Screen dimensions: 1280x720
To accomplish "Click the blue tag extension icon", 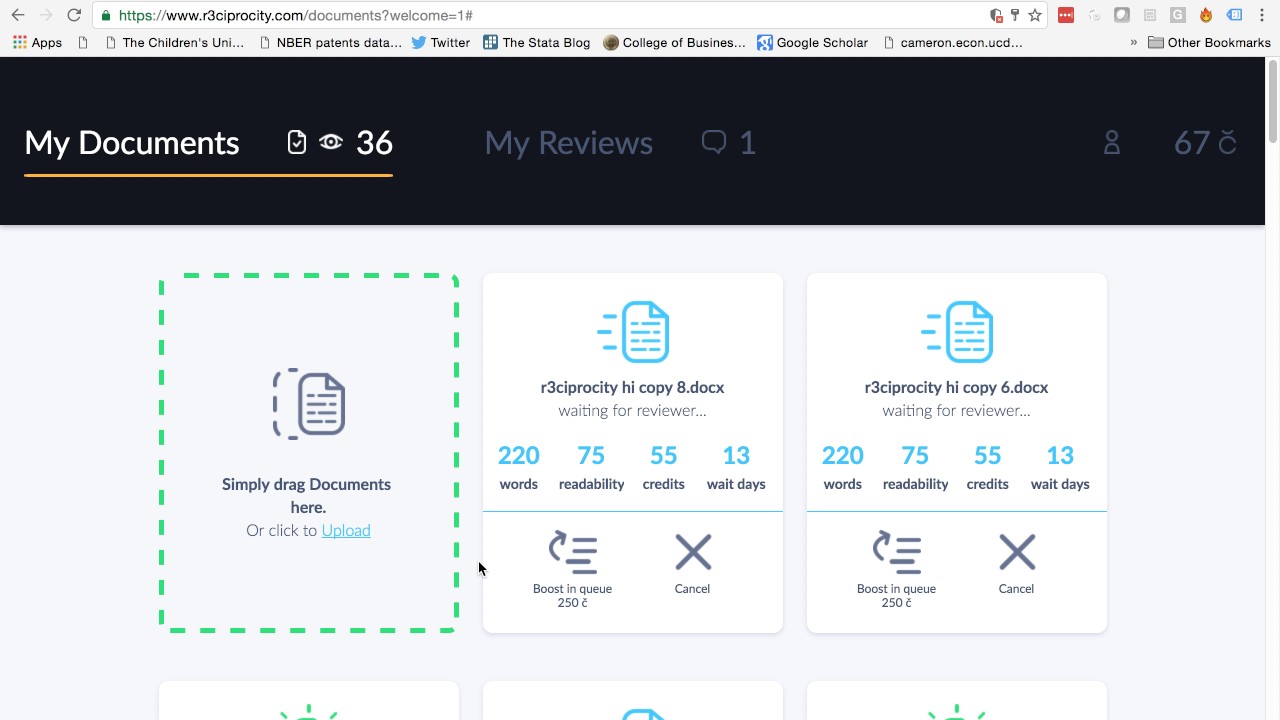I will [x=1234, y=15].
